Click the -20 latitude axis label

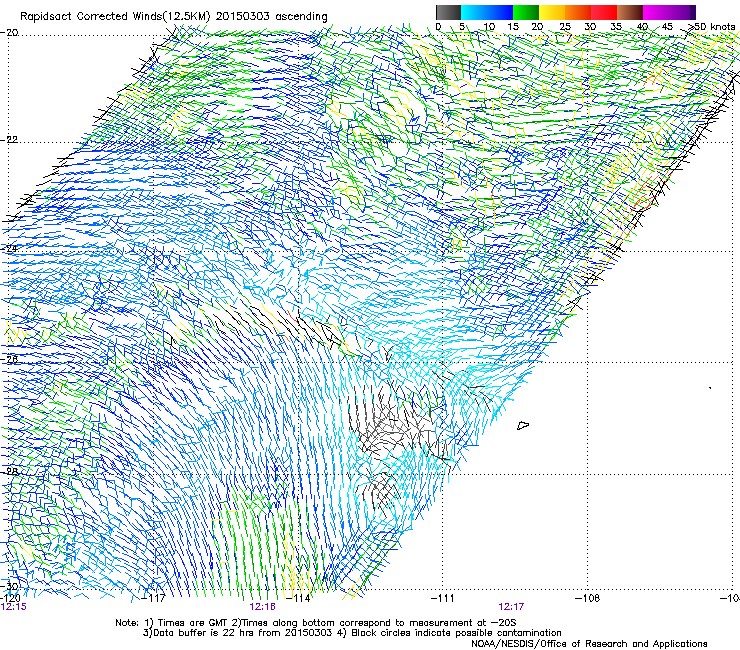pyautogui.click(x=9, y=33)
